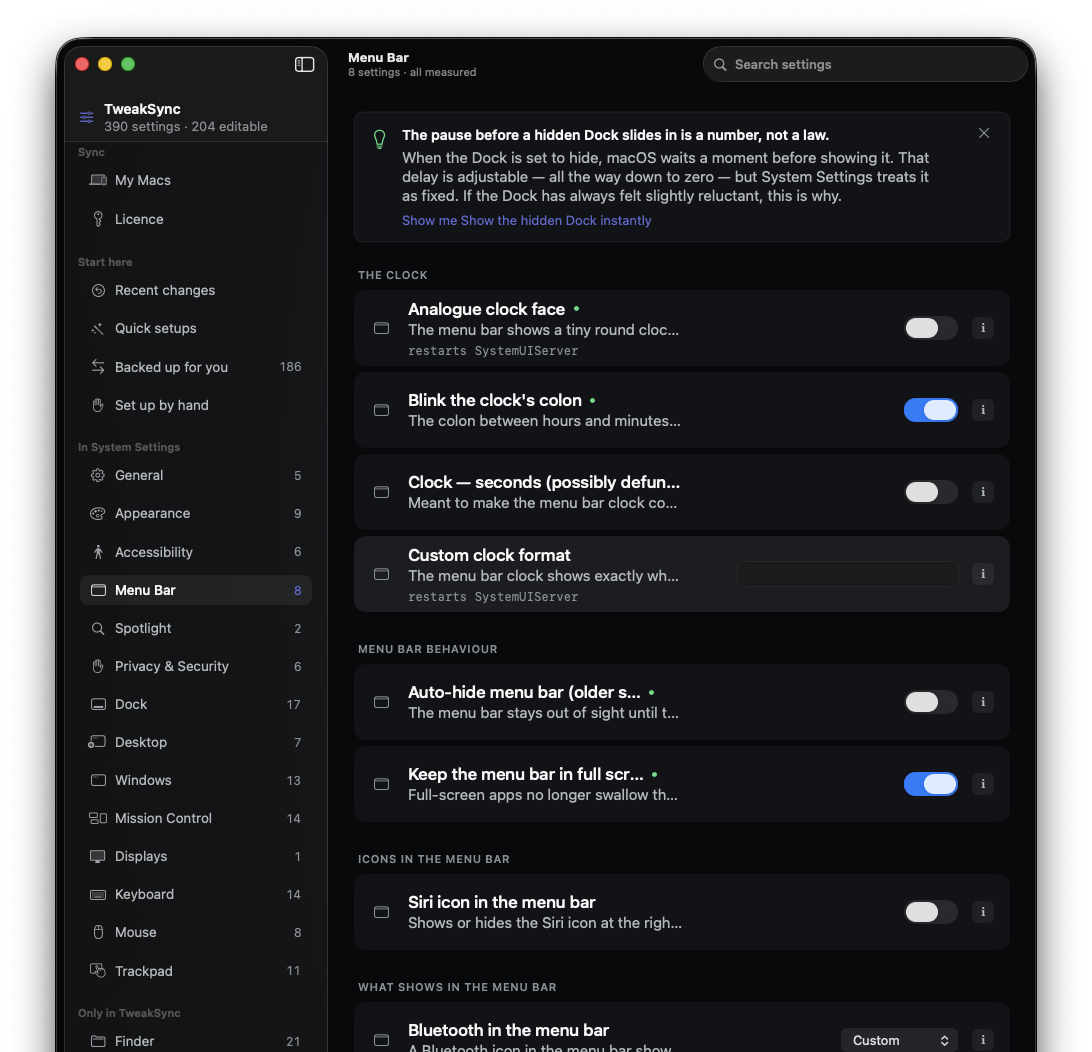The width and height of the screenshot is (1092, 1052).
Task: Enable Analogue clock face switch
Action: point(930,328)
